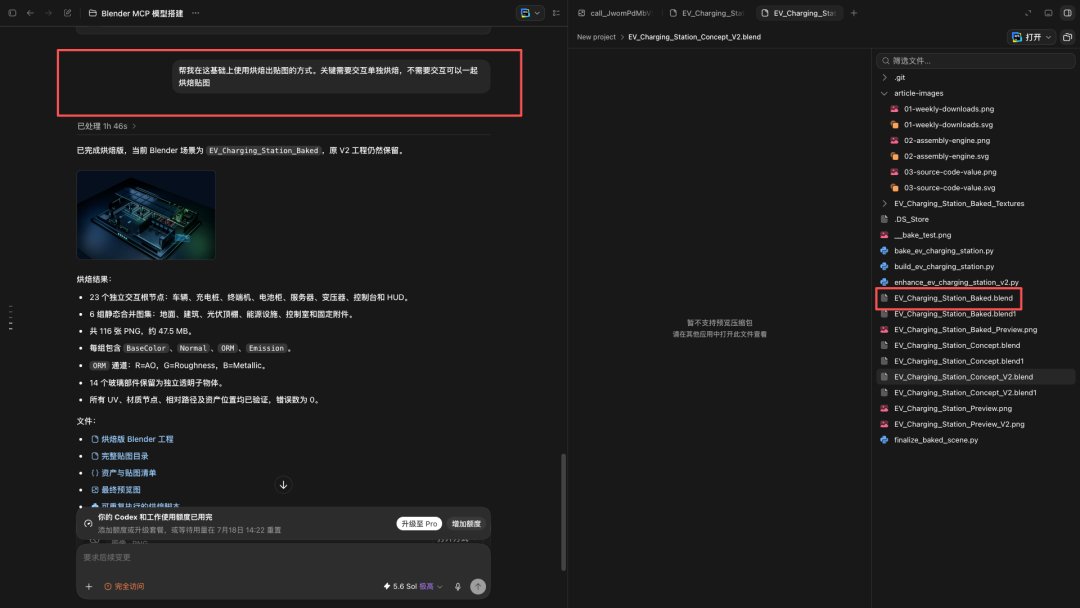This screenshot has width=1080, height=608.
Task: Expand the .git folder
Action: [x=884, y=78]
